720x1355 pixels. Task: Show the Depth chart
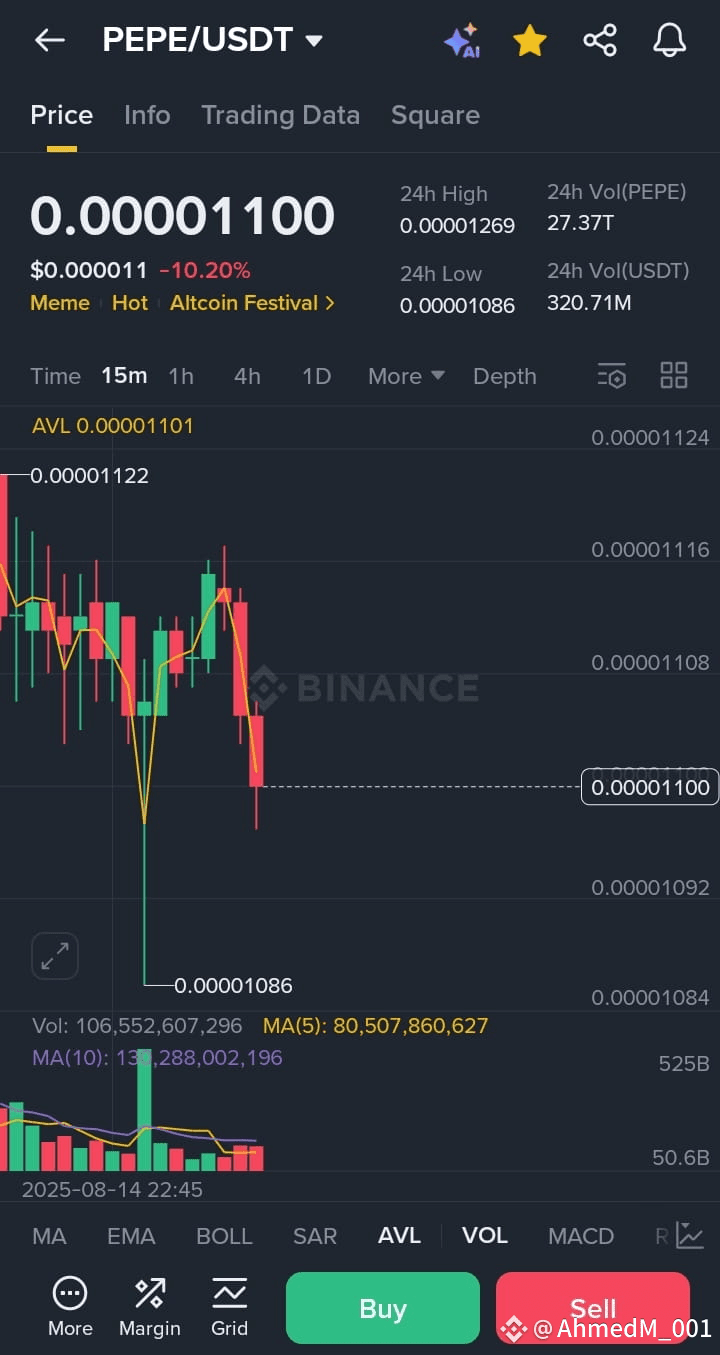pyautogui.click(x=505, y=376)
